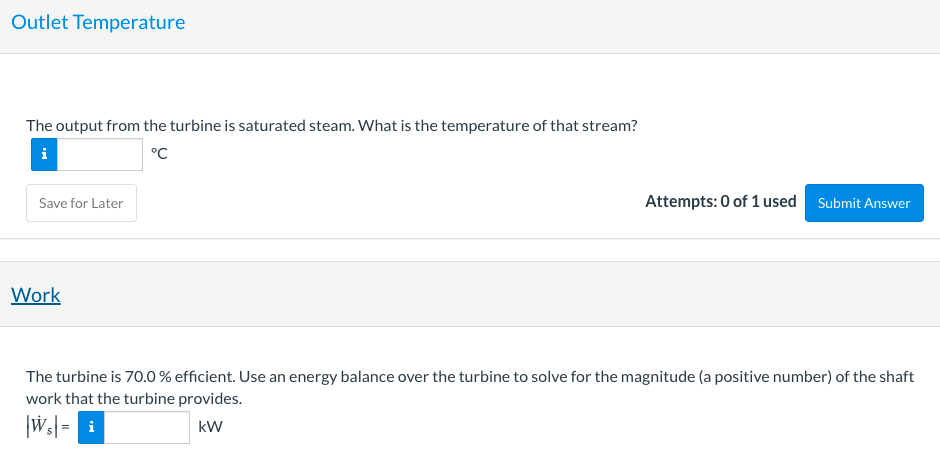Click the Attempts: 0 of 1 used text

point(720,201)
